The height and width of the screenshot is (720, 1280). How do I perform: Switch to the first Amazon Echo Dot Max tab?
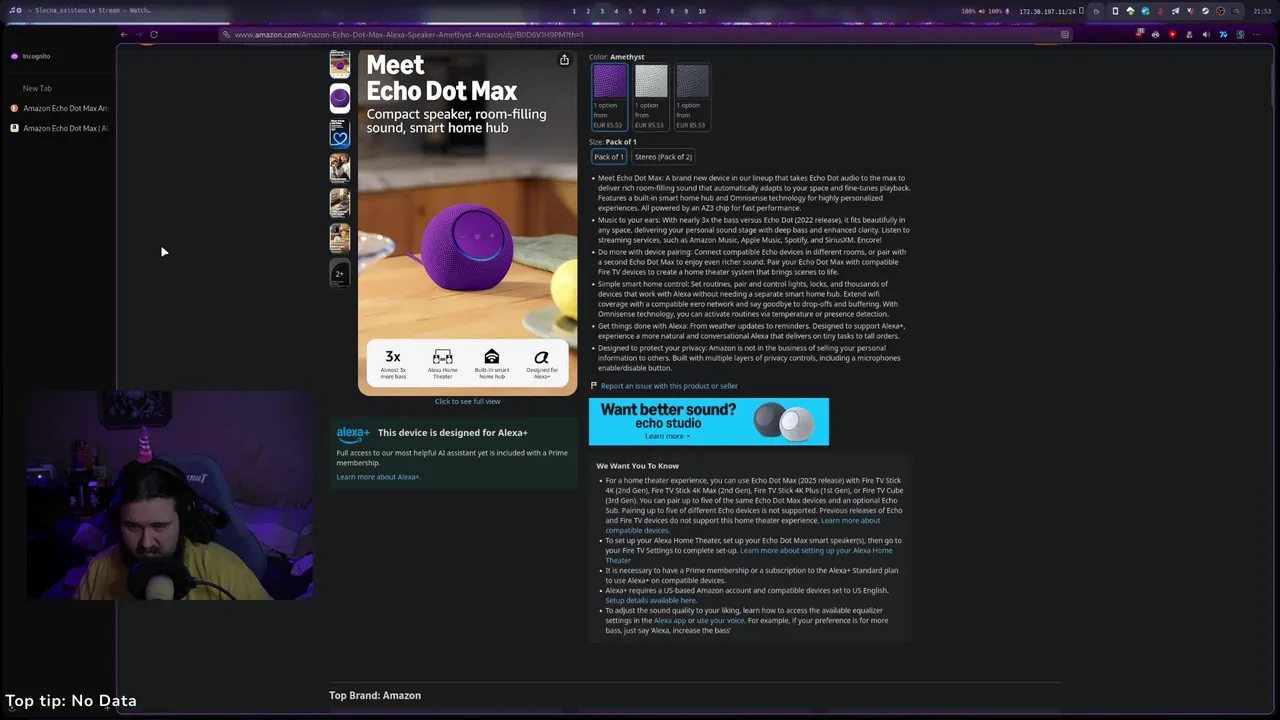pos(60,108)
